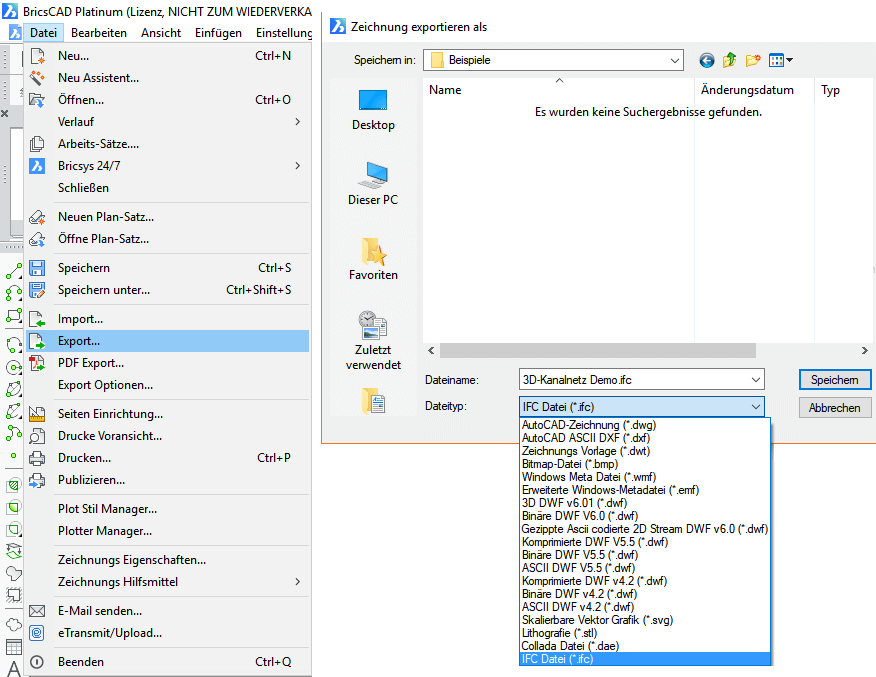
Task: Open Favoriten folder shortcut
Action: (x=373, y=258)
